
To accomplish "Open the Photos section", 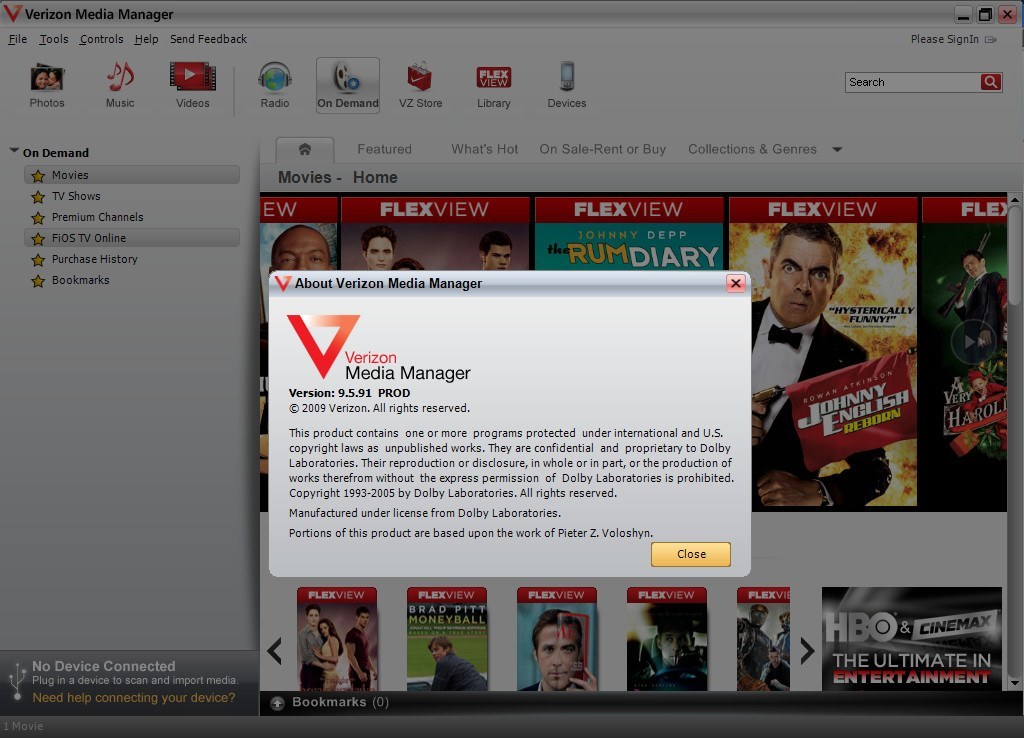I will [x=47, y=84].
